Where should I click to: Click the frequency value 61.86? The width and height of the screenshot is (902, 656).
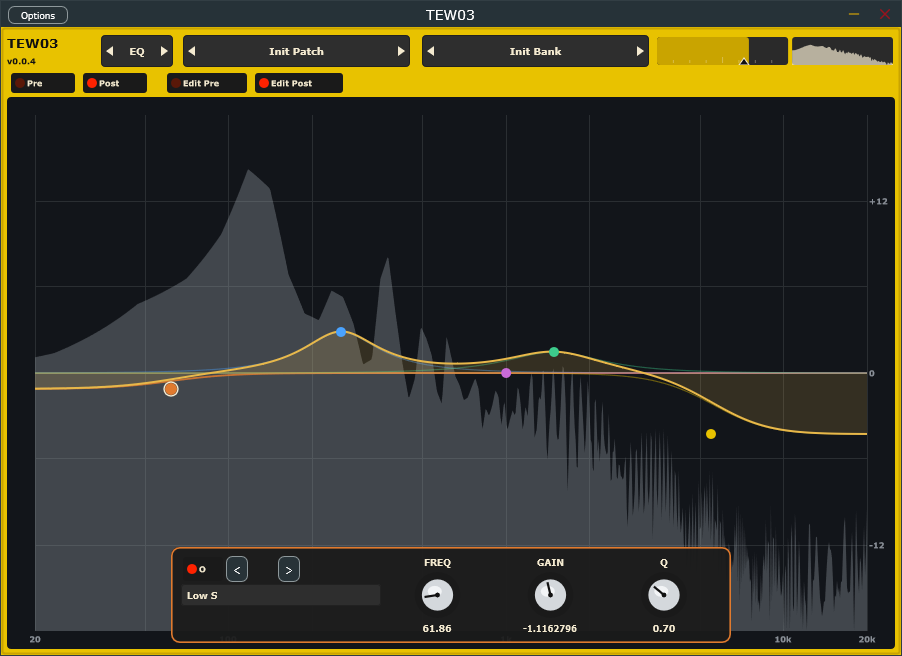pos(437,628)
